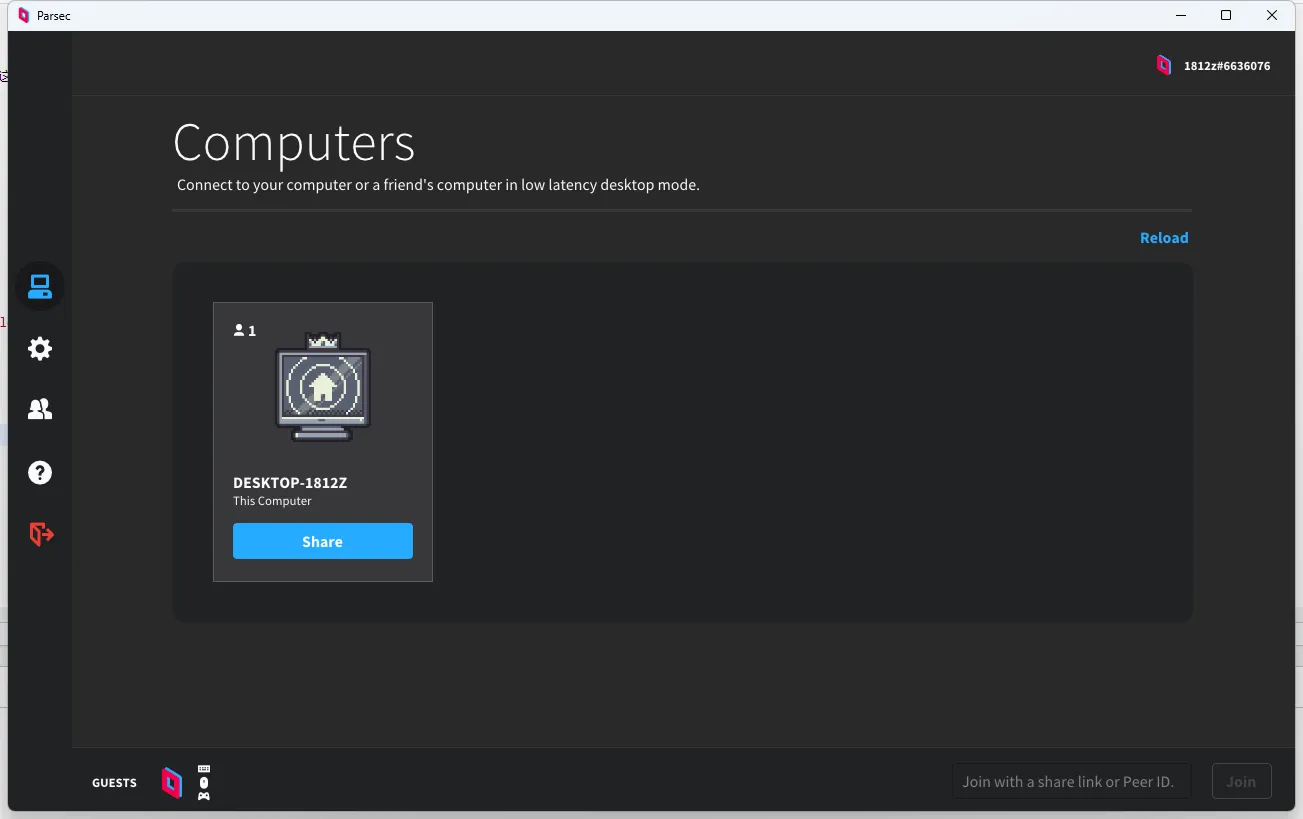Image resolution: width=1303 pixels, height=819 pixels.
Task: Click the GUESTS label
Action: pos(114,783)
